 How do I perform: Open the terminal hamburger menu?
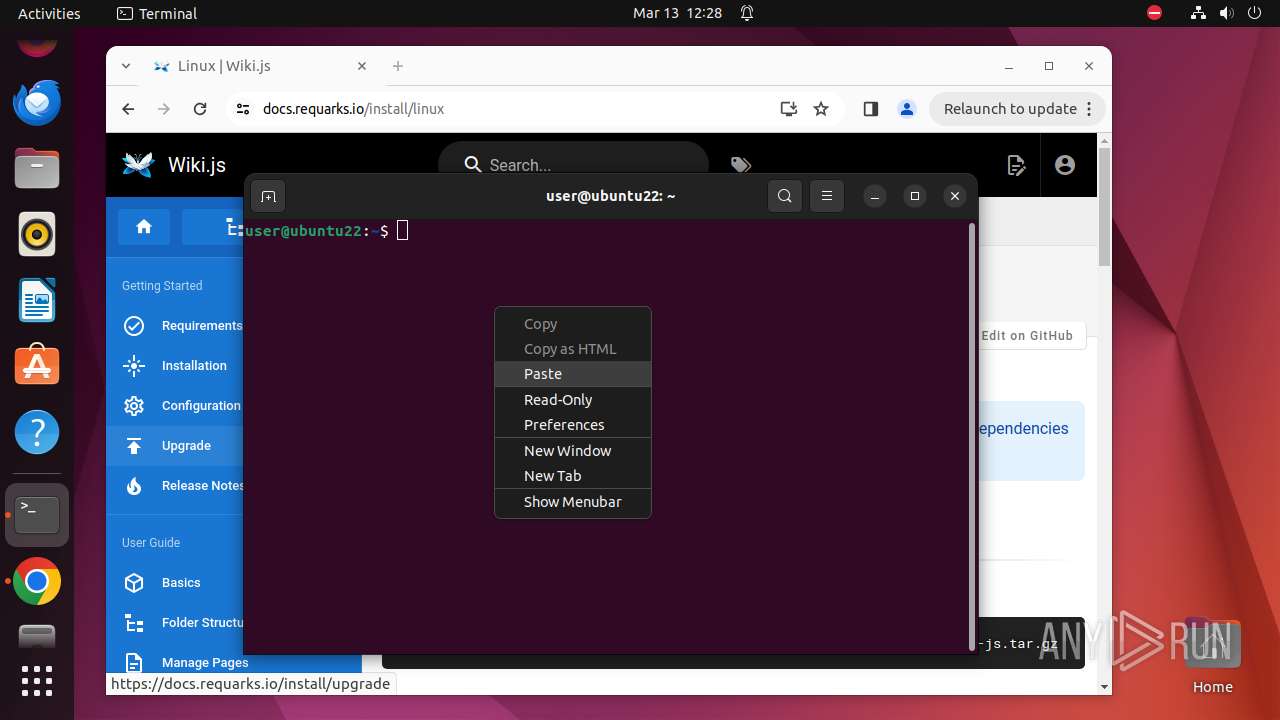827,196
